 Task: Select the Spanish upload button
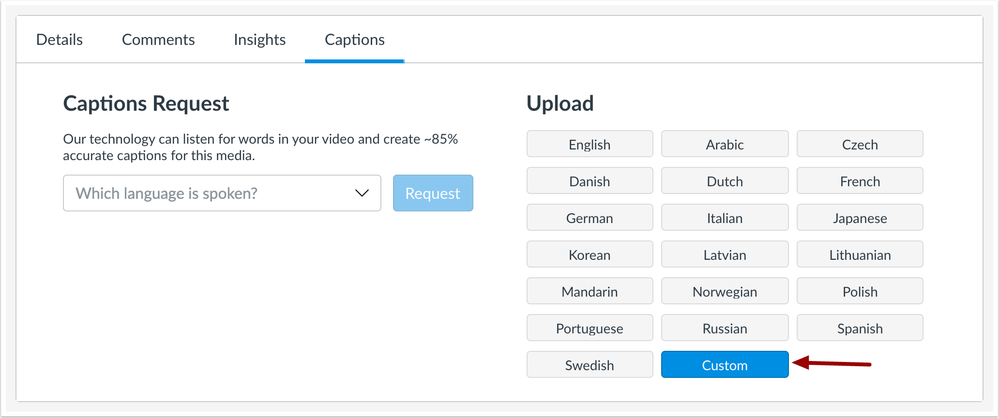pos(859,329)
